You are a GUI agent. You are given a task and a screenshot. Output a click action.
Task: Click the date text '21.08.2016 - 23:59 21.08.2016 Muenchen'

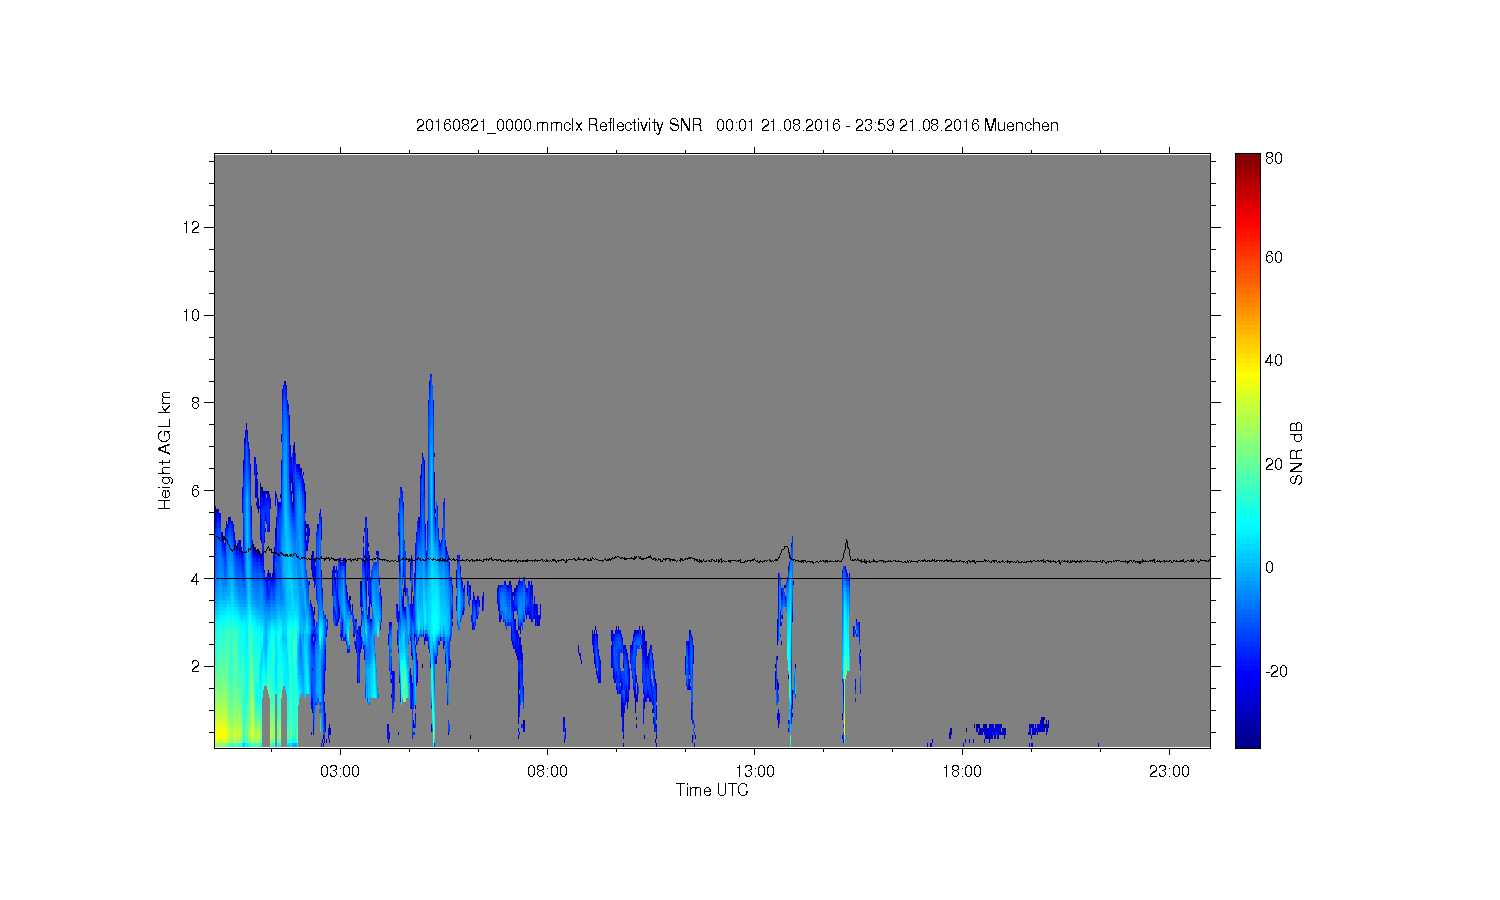(910, 125)
